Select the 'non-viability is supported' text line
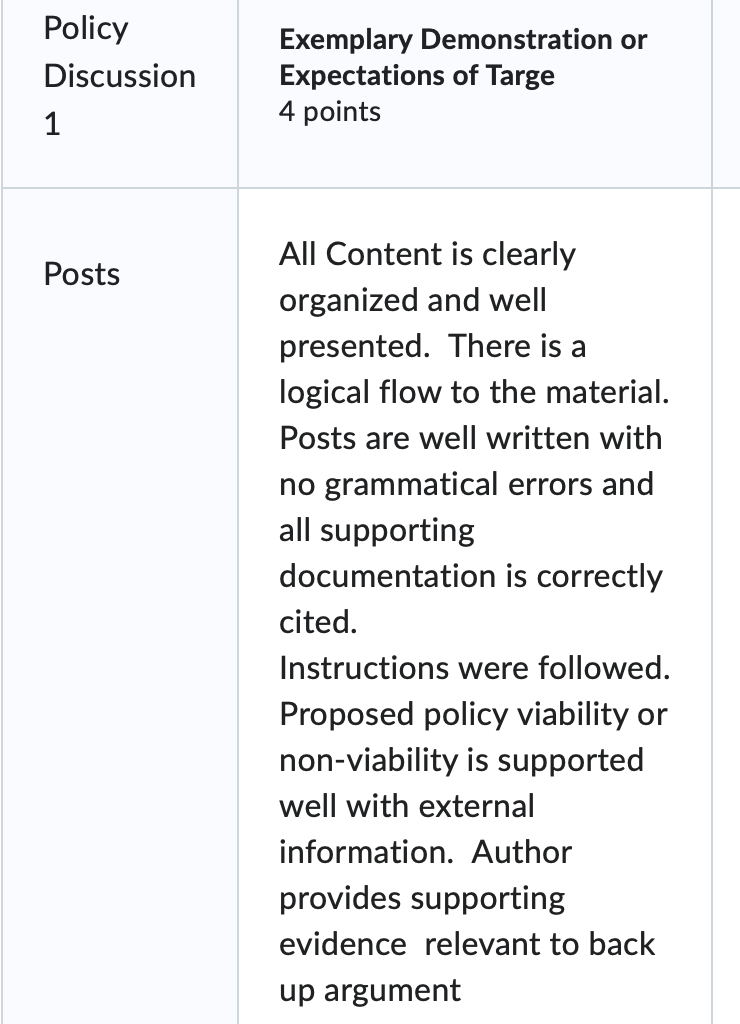Image resolution: width=740 pixels, height=1024 pixels. point(462,760)
